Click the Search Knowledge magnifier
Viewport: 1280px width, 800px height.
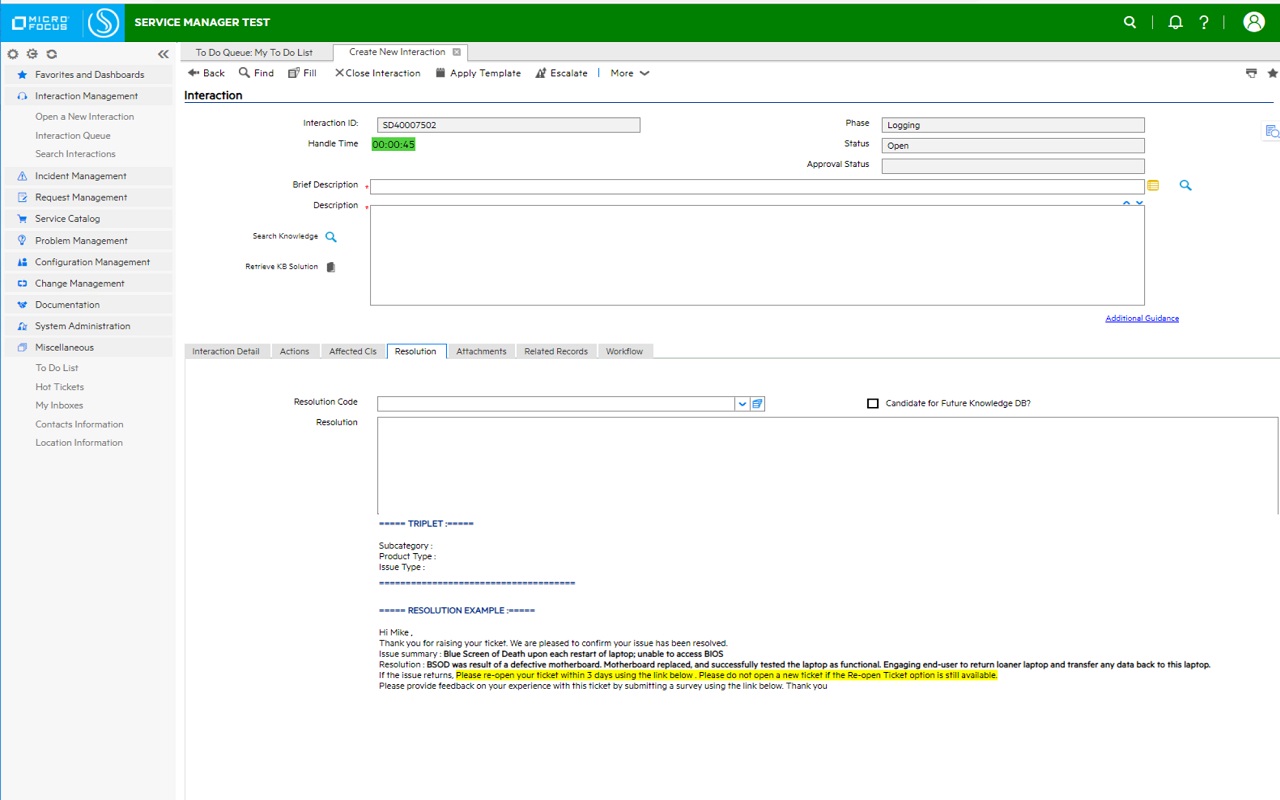pyautogui.click(x=331, y=237)
